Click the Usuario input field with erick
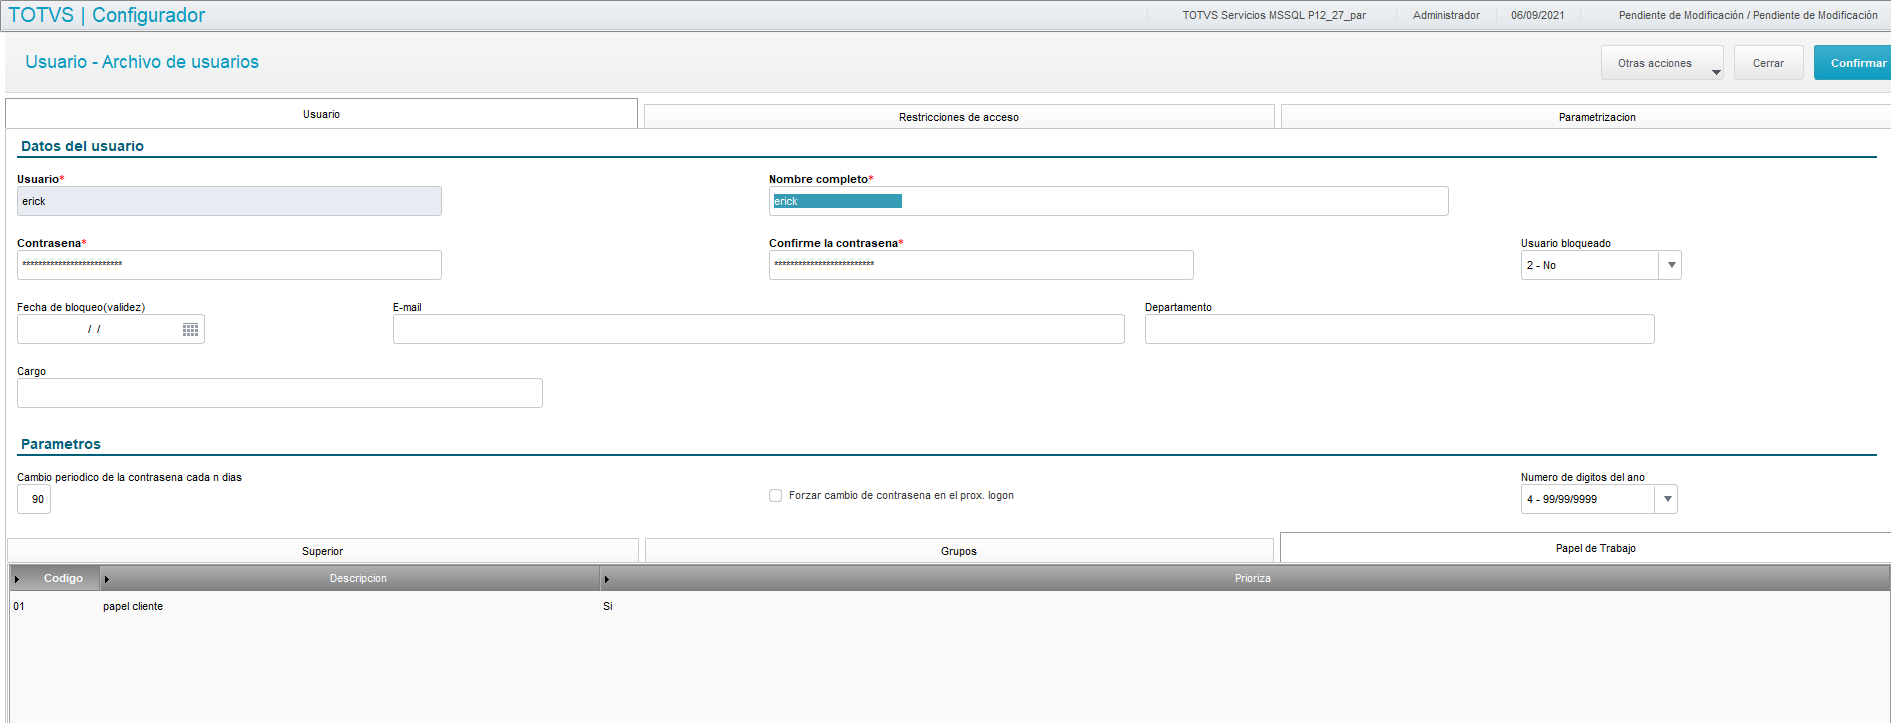Image resolution: width=1891 pixels, height=723 pixels. 229,201
